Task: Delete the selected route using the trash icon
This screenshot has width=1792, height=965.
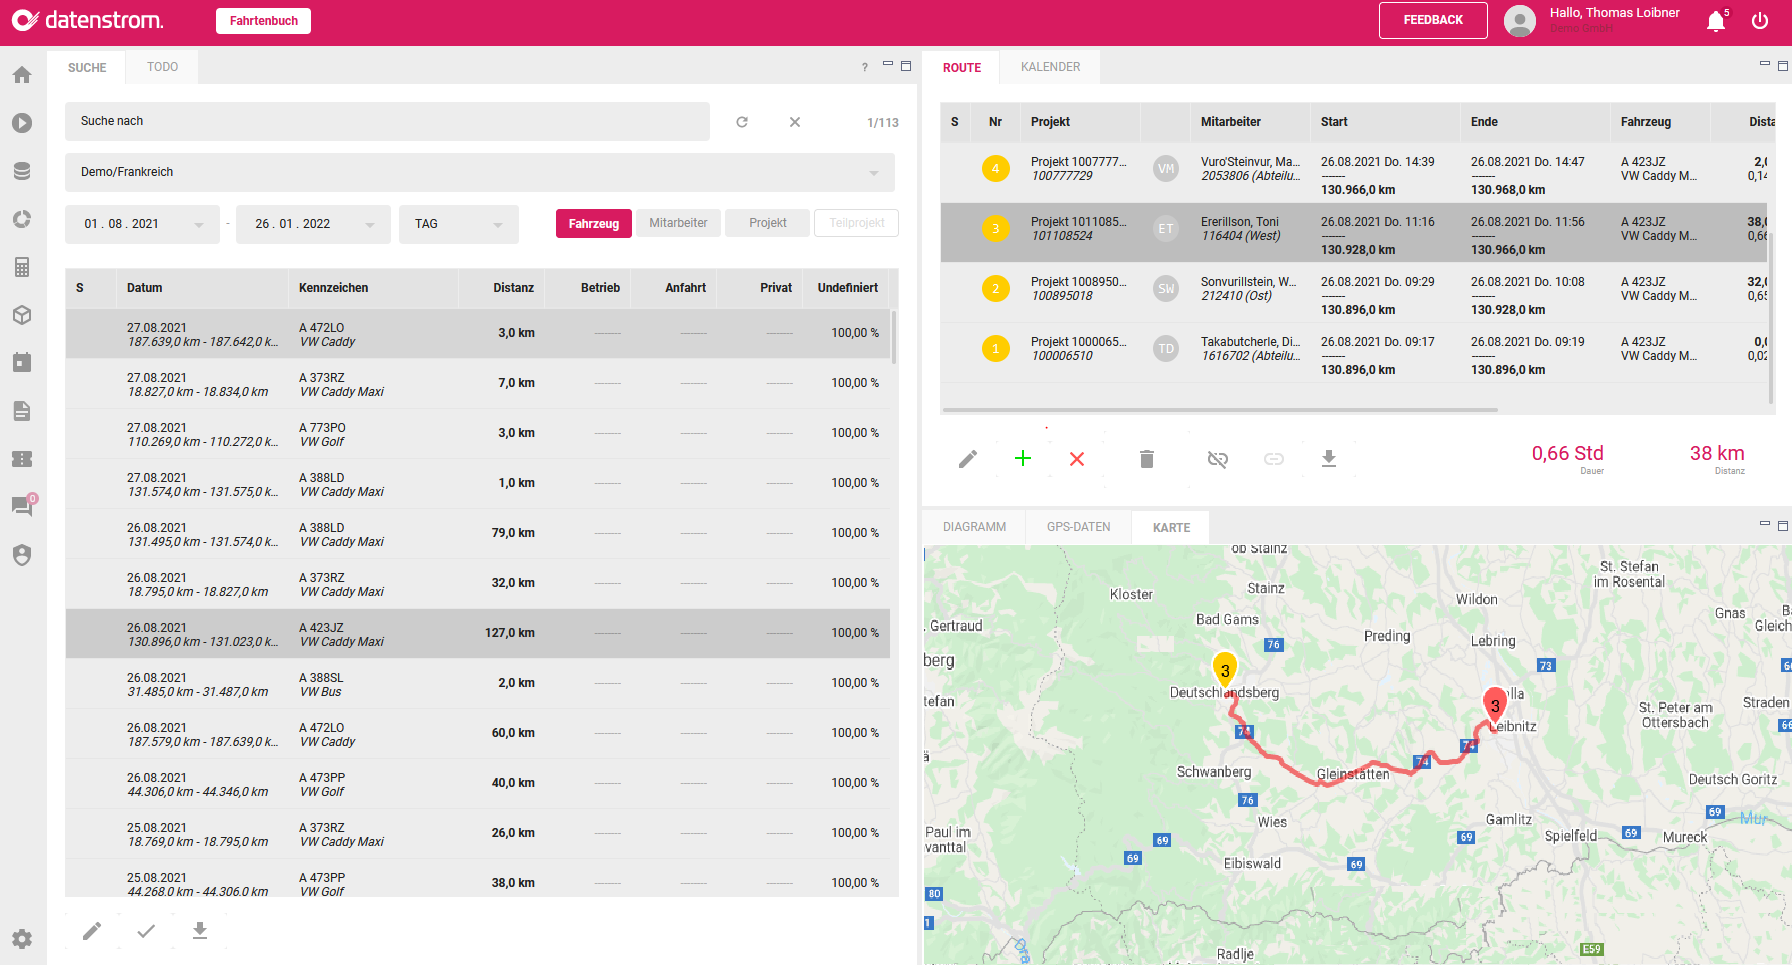Action: 1146,459
